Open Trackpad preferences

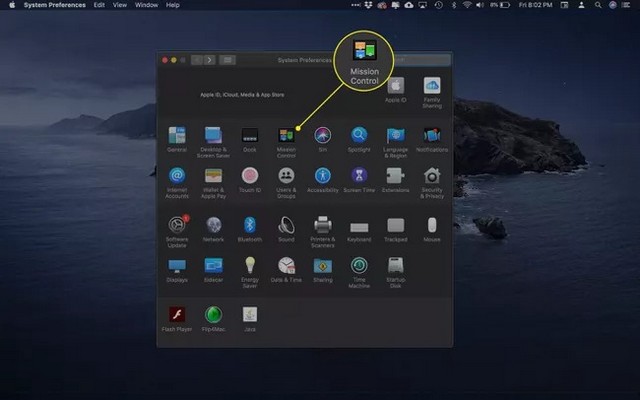pyautogui.click(x=396, y=229)
